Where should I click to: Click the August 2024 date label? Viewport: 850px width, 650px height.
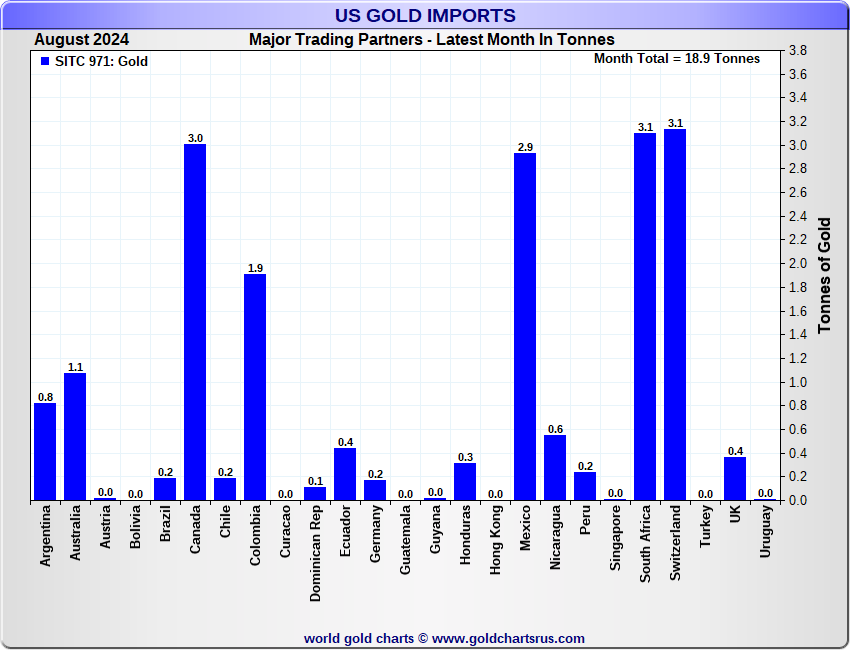82,40
